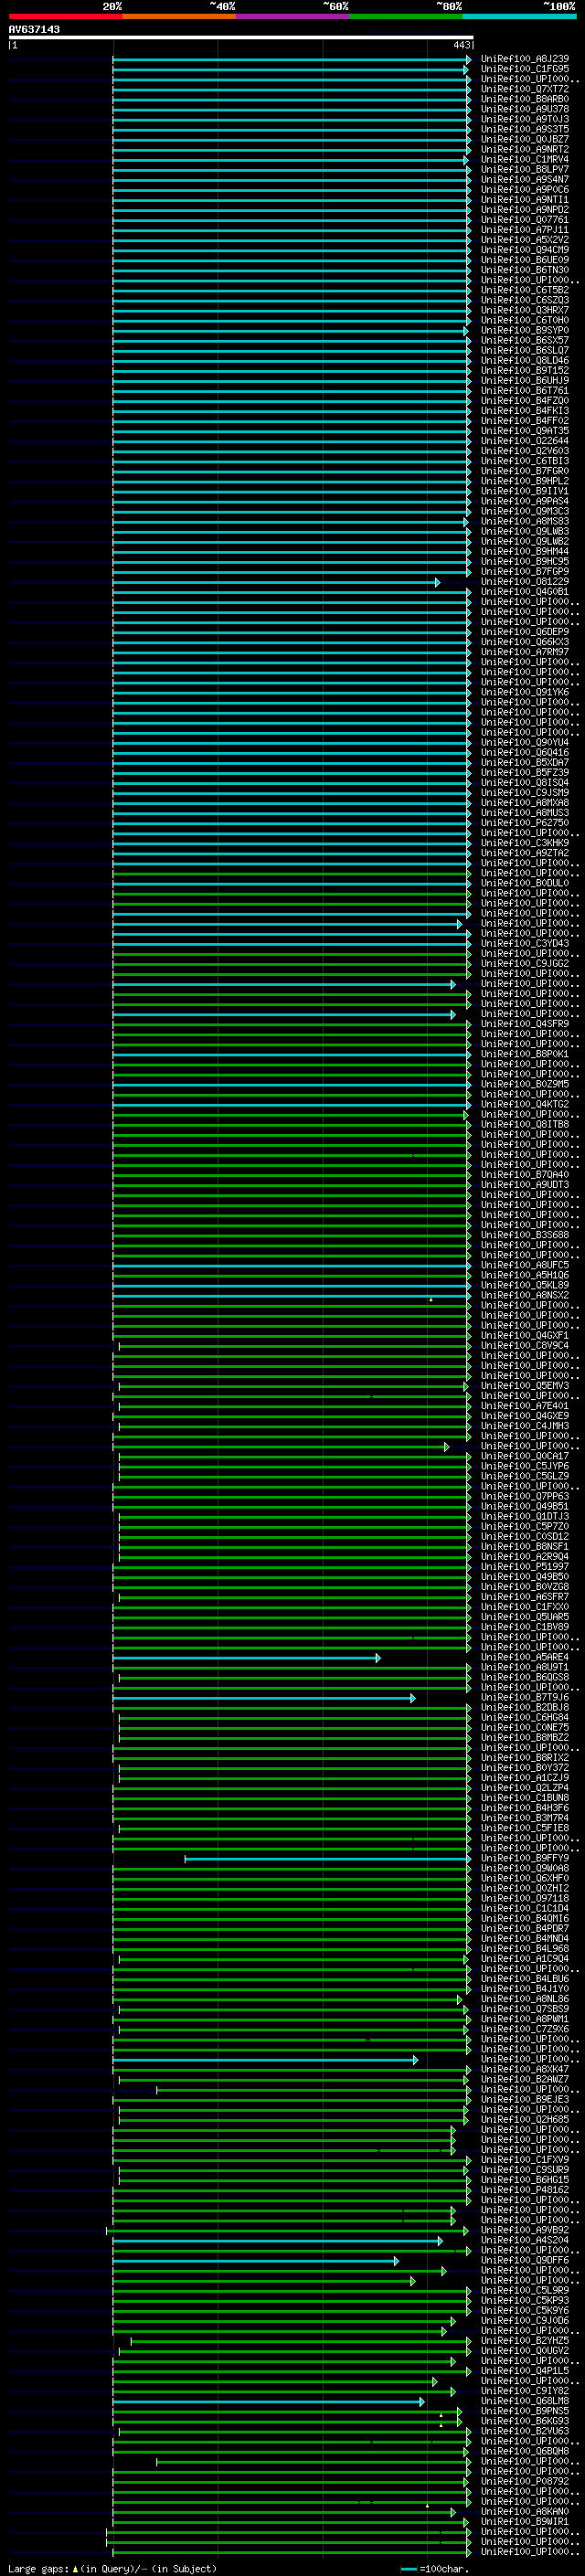Screen dimensions: 585x2576
Task: Select the UniRef100_B8RIX2 label
Action: [525, 1757]
